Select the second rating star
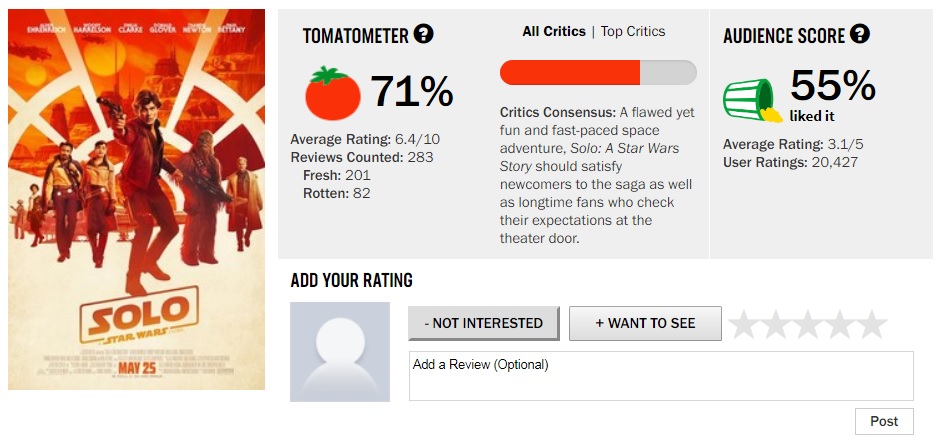The width and height of the screenshot is (939, 440). click(776, 324)
